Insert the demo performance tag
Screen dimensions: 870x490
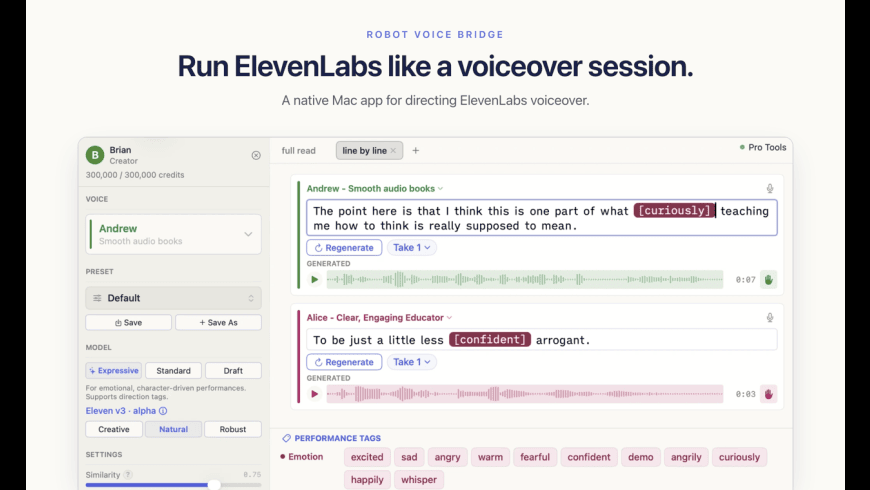click(x=640, y=457)
